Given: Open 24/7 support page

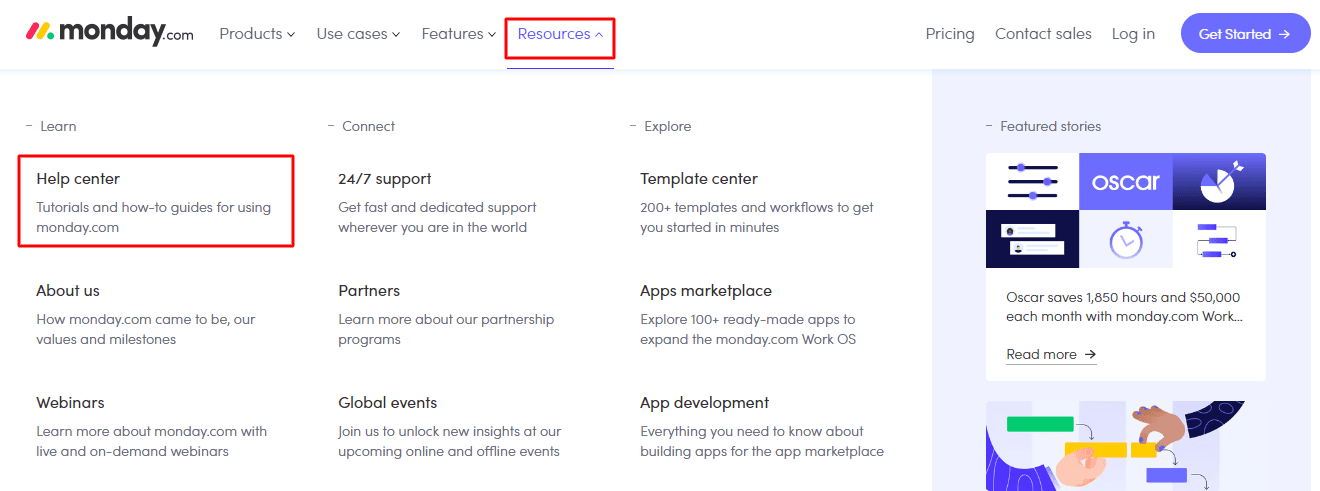Looking at the screenshot, I should 385,179.
